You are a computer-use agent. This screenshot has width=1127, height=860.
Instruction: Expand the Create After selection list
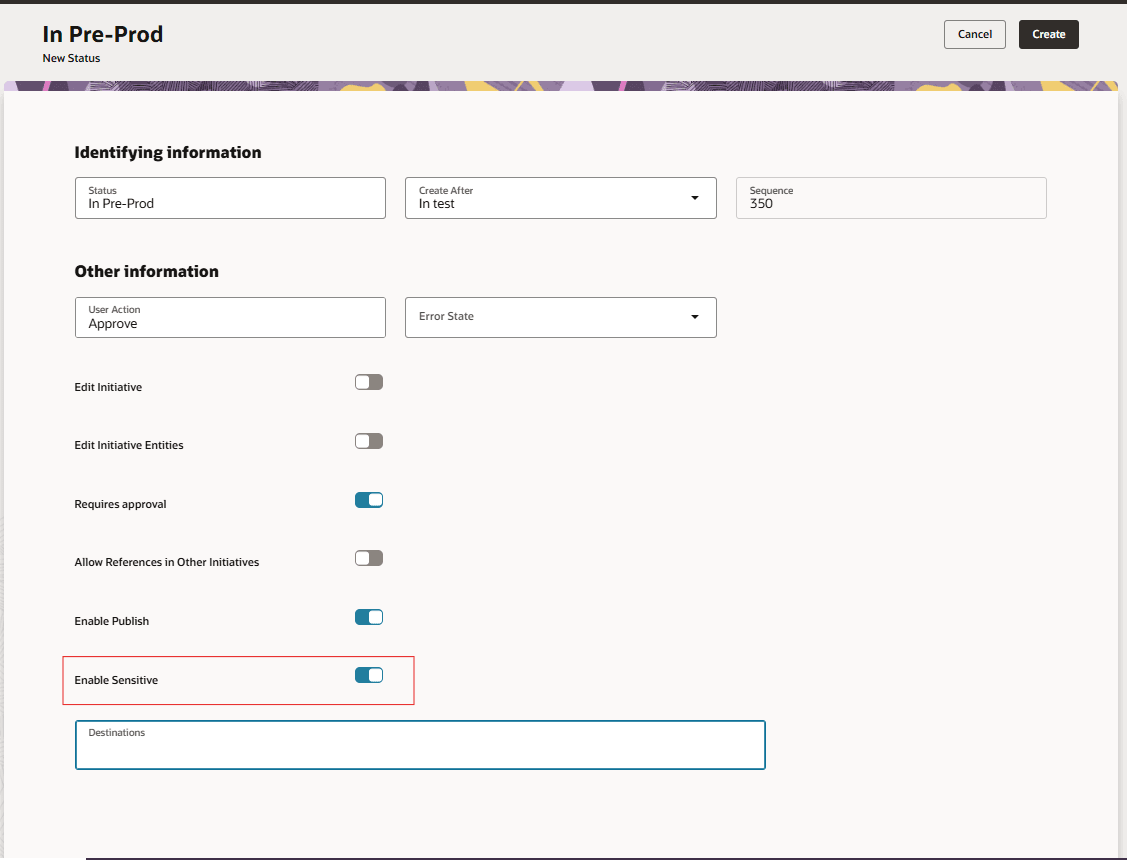point(694,198)
